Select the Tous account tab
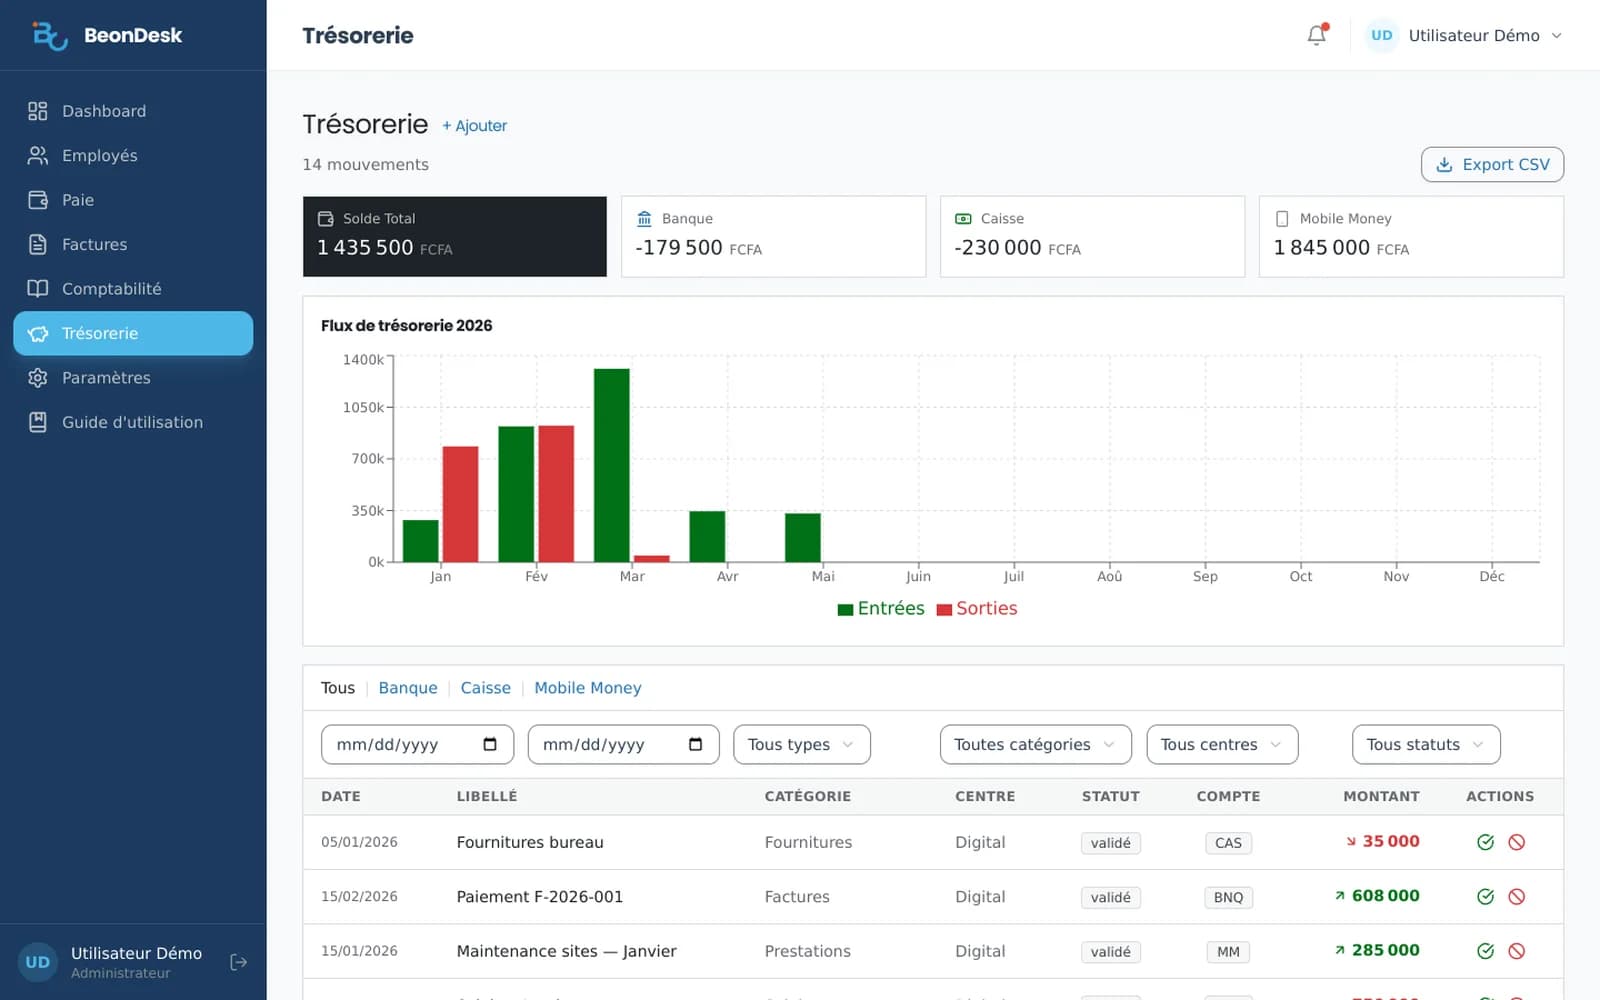Image resolution: width=1600 pixels, height=1000 pixels. [338, 688]
